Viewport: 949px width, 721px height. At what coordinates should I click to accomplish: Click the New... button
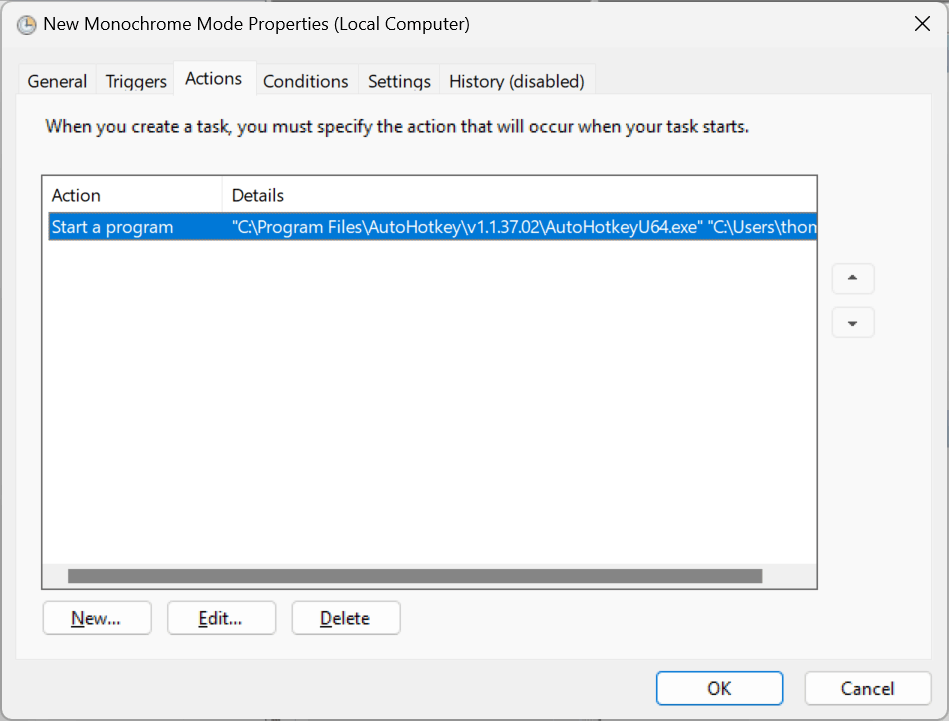(x=97, y=617)
